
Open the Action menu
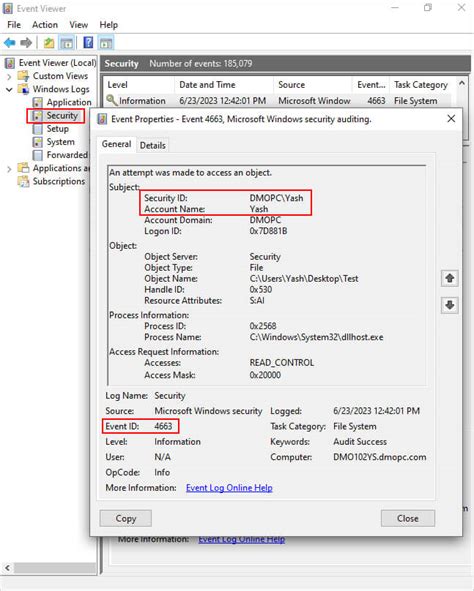tap(45, 25)
